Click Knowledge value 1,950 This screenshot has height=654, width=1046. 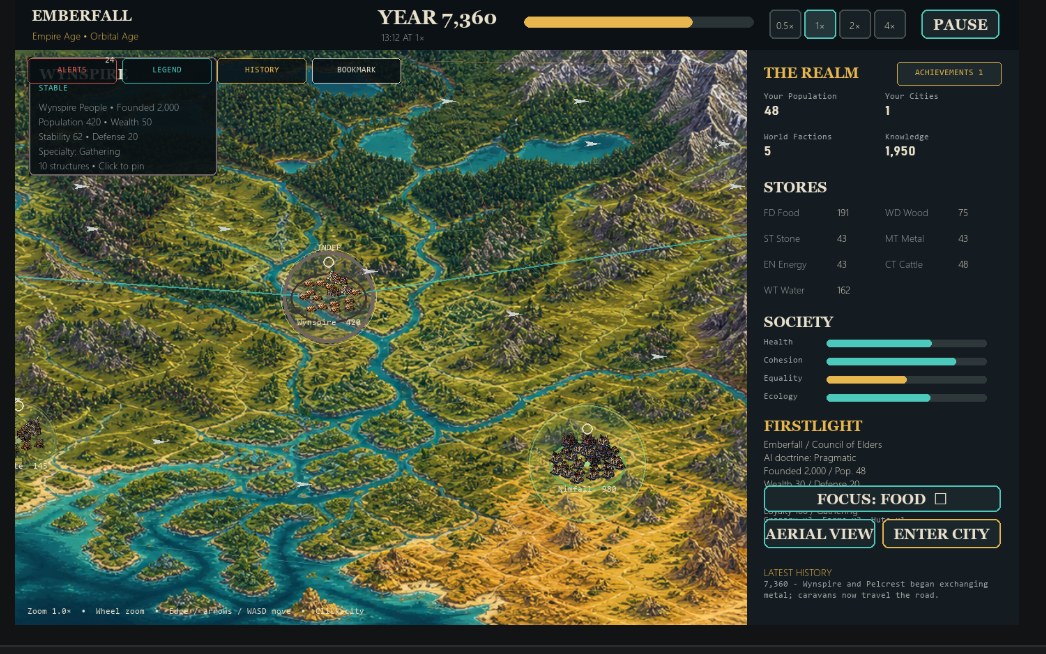coord(900,151)
